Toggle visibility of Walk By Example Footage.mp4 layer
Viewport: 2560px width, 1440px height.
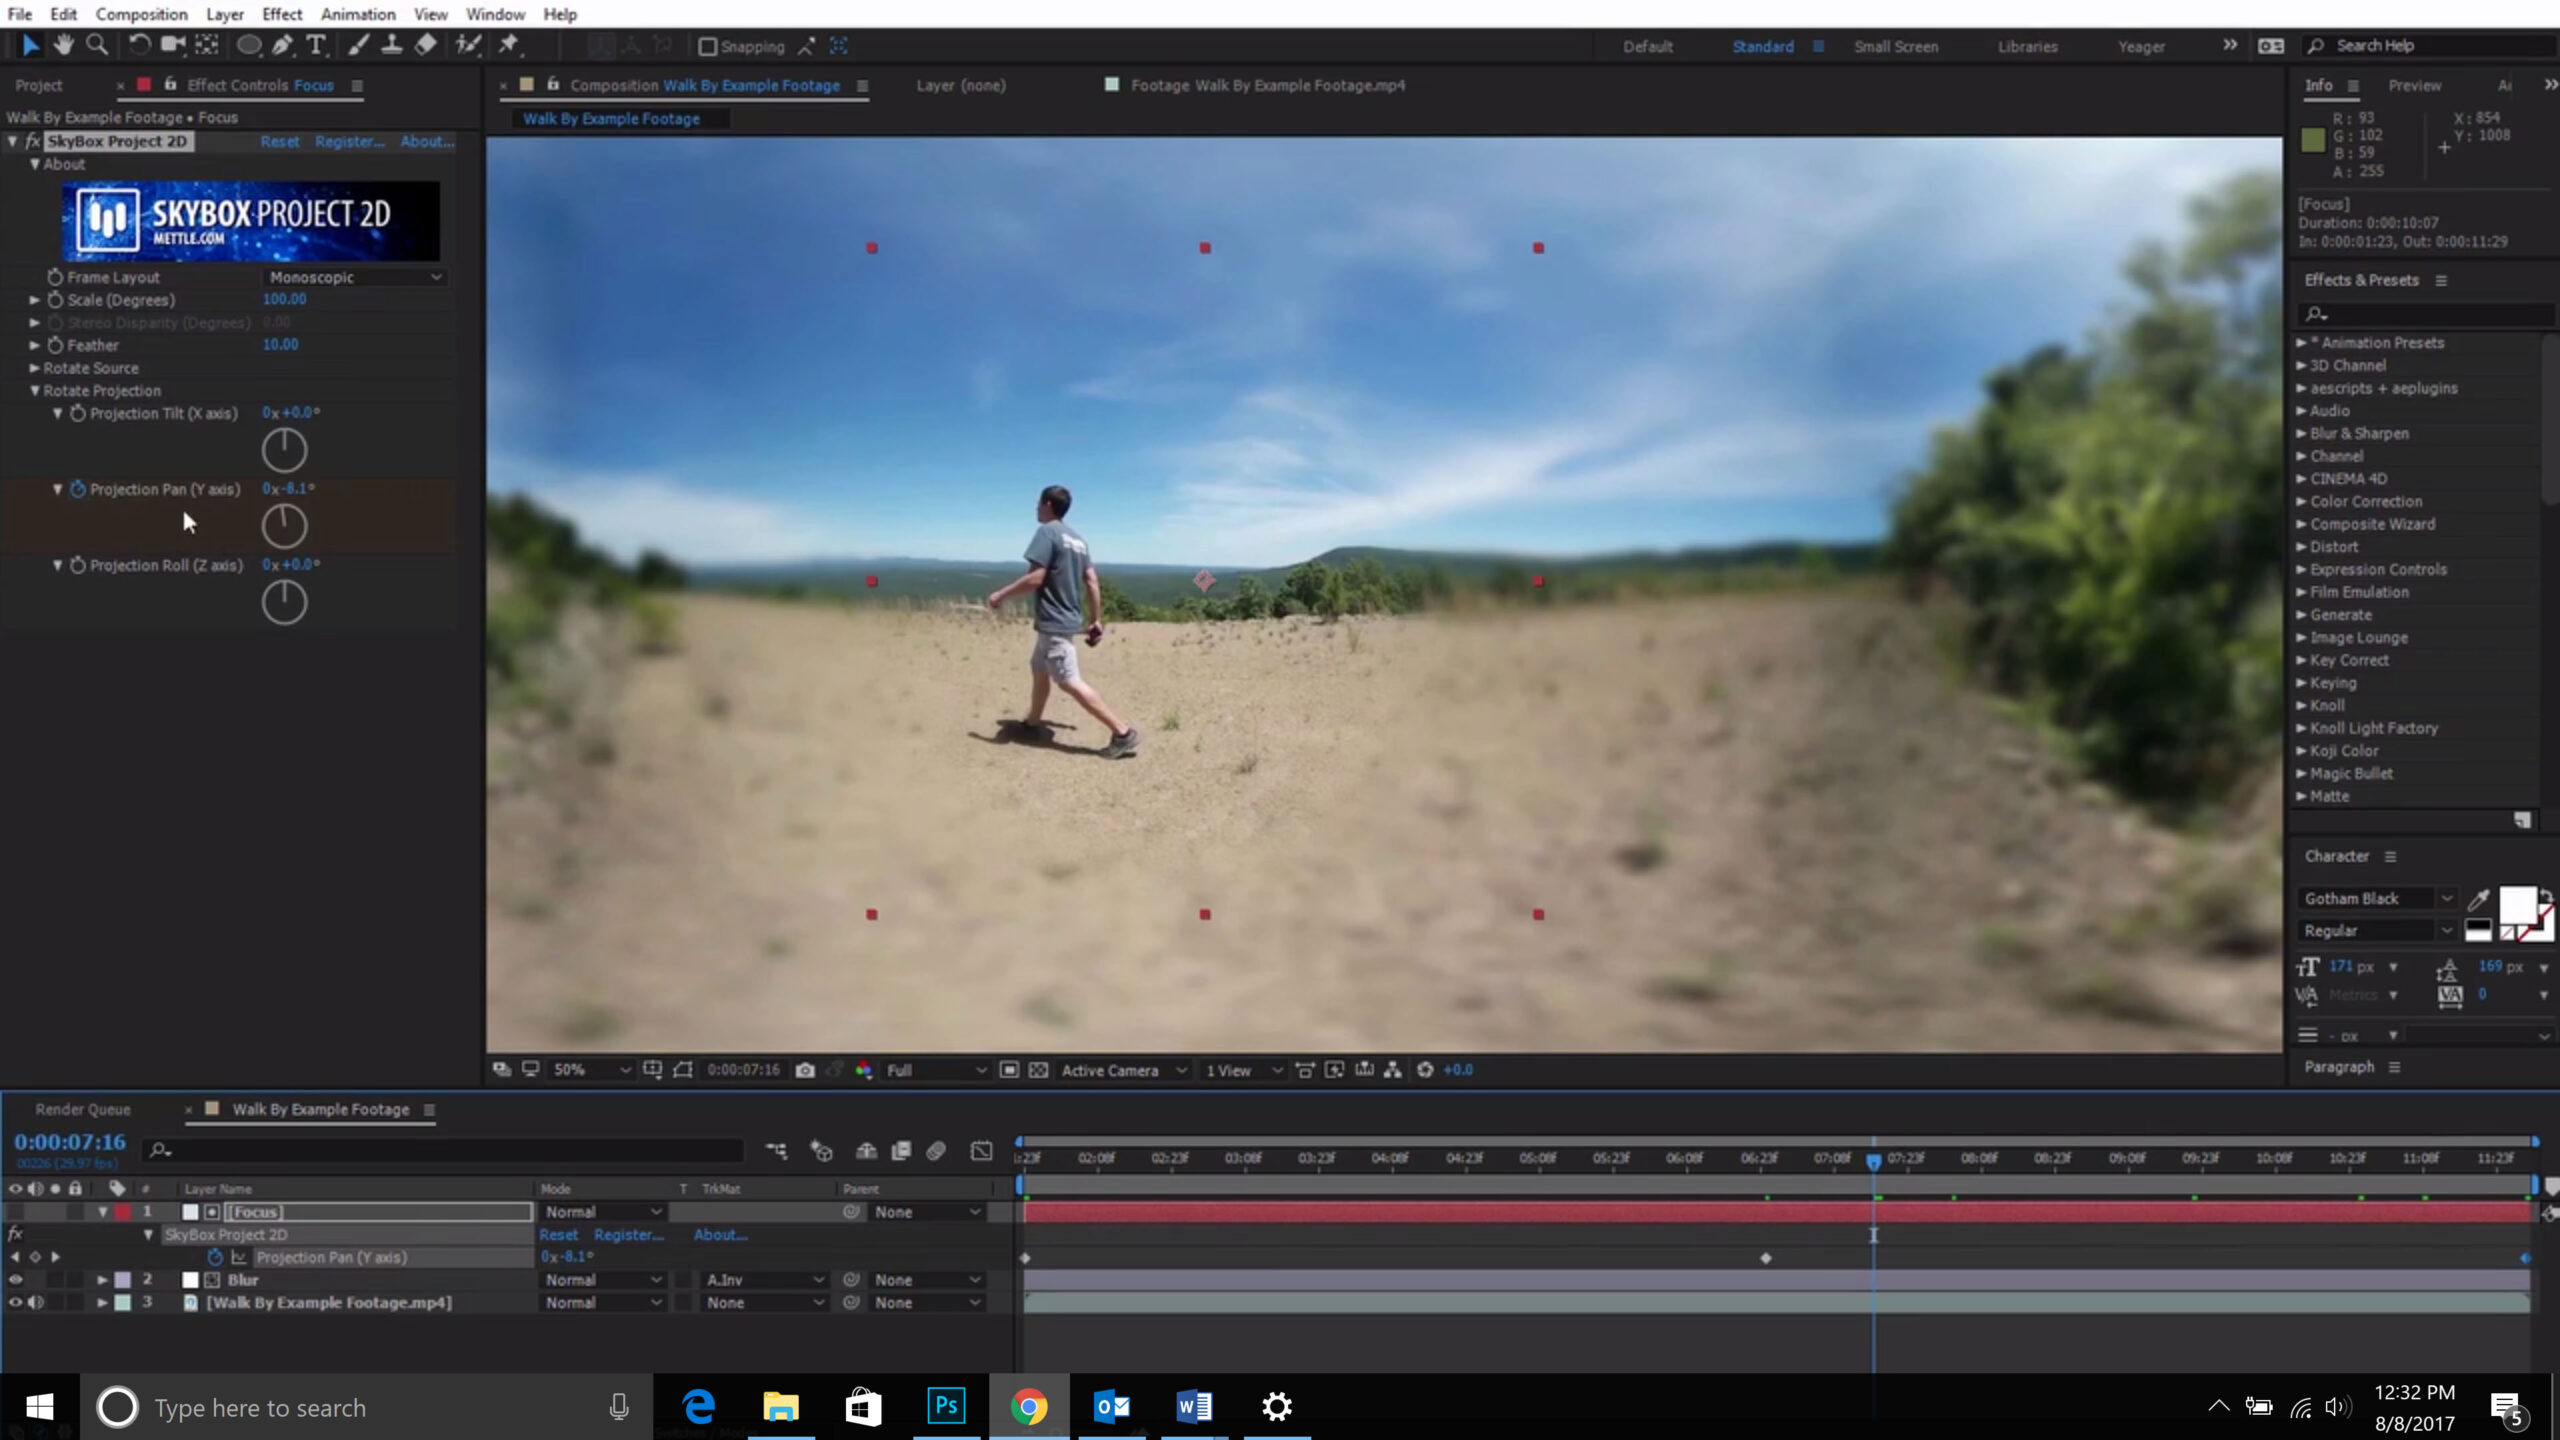coord(15,1302)
